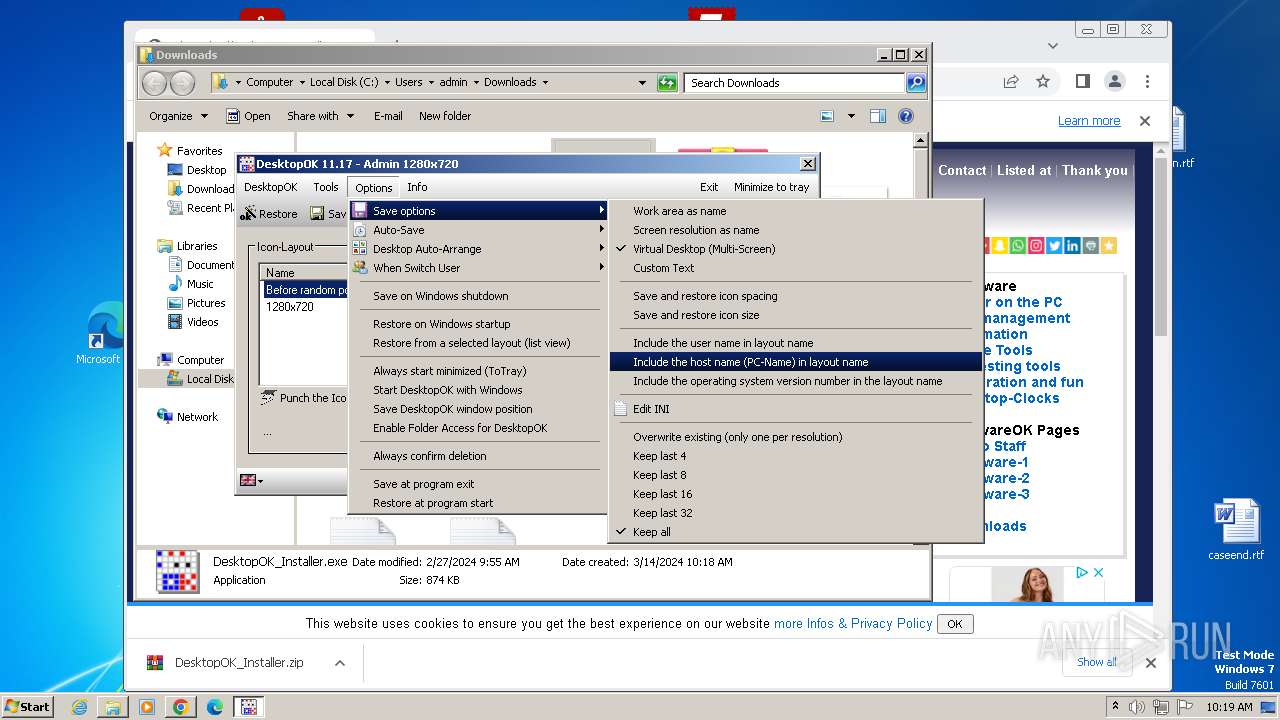Click the Internet Explorer taskbar icon

coord(79,707)
